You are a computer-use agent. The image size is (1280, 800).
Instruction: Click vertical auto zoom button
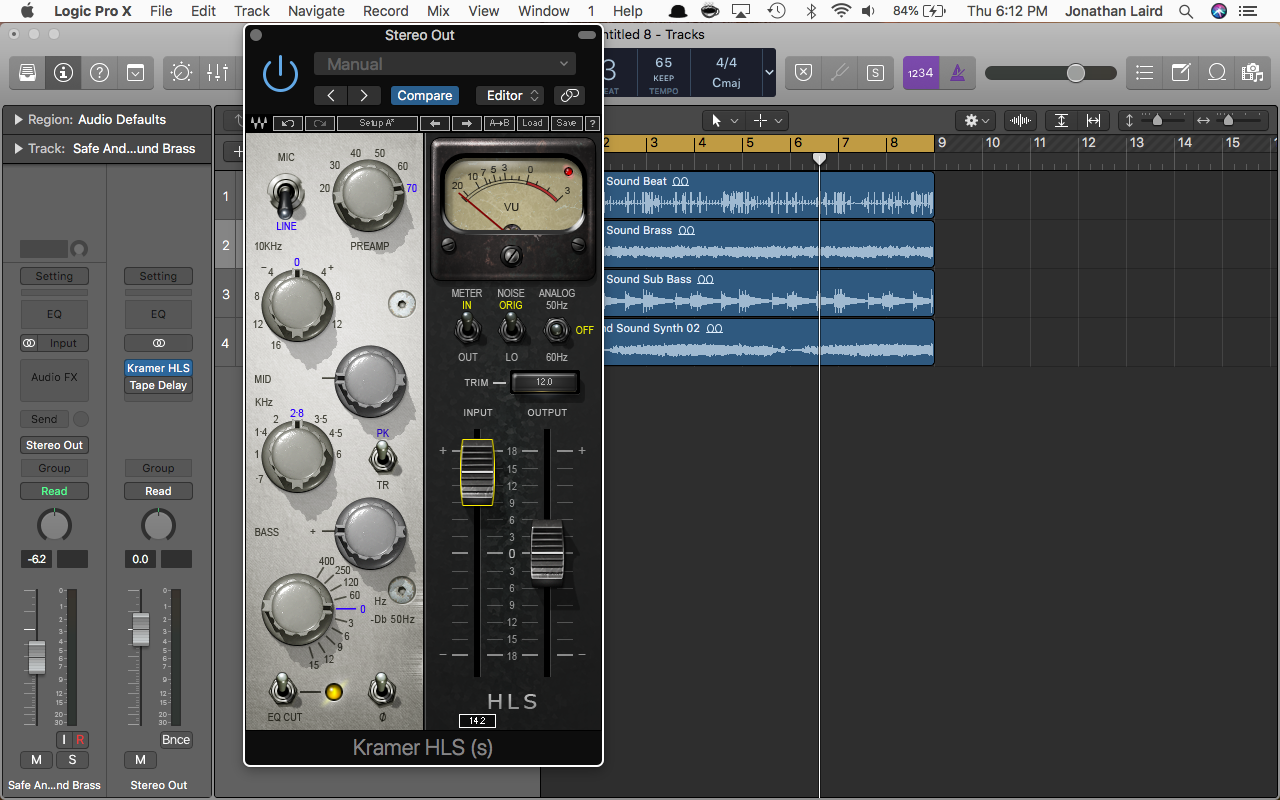[1061, 120]
